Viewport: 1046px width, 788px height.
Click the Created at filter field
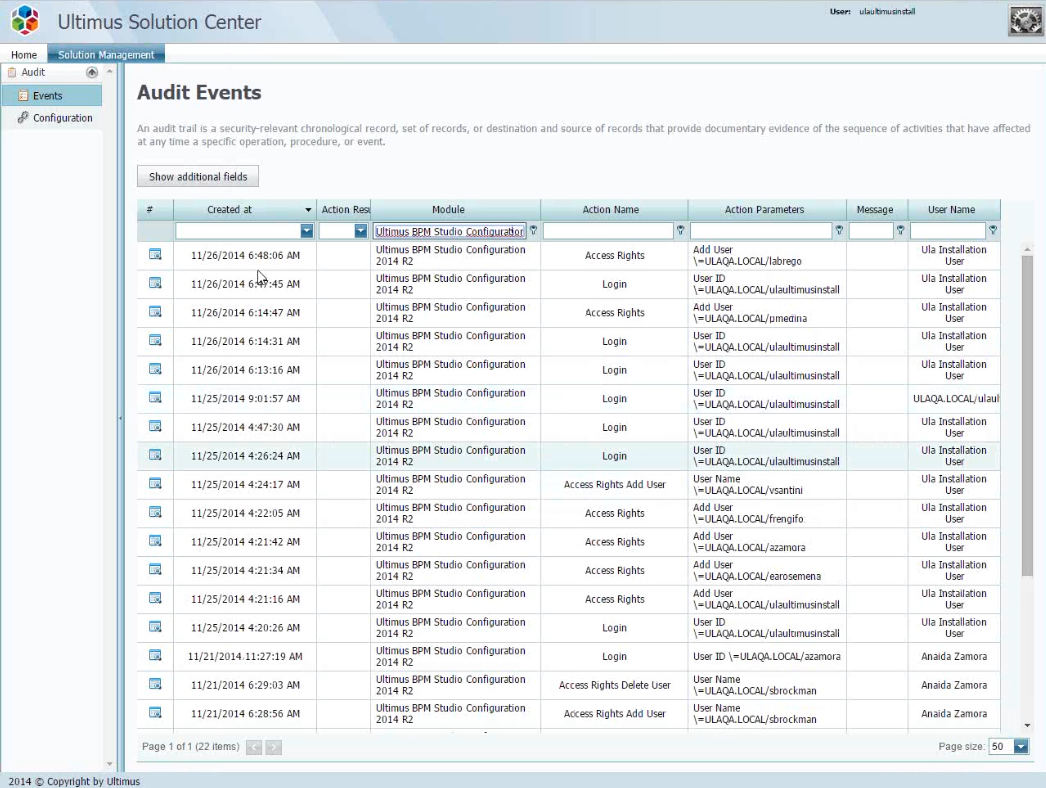click(237, 231)
